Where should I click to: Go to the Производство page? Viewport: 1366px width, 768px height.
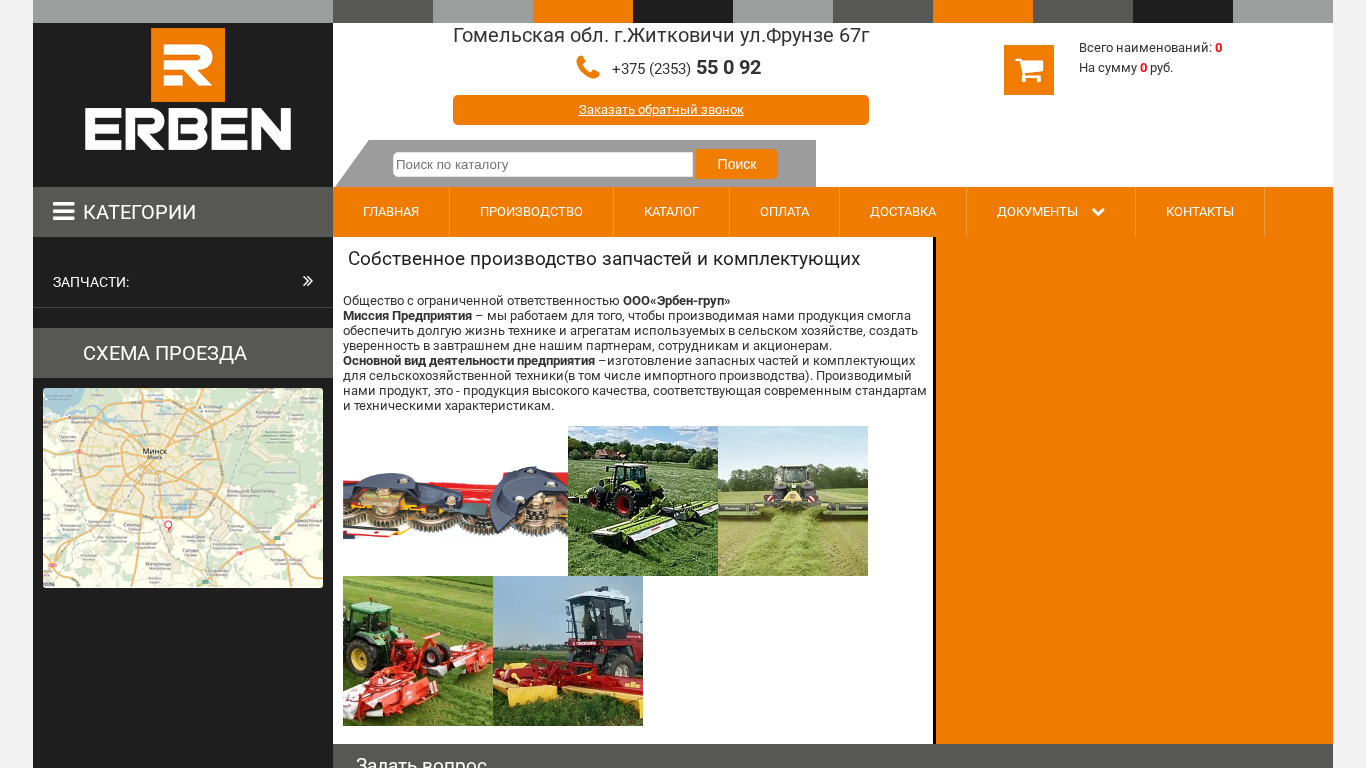(531, 212)
